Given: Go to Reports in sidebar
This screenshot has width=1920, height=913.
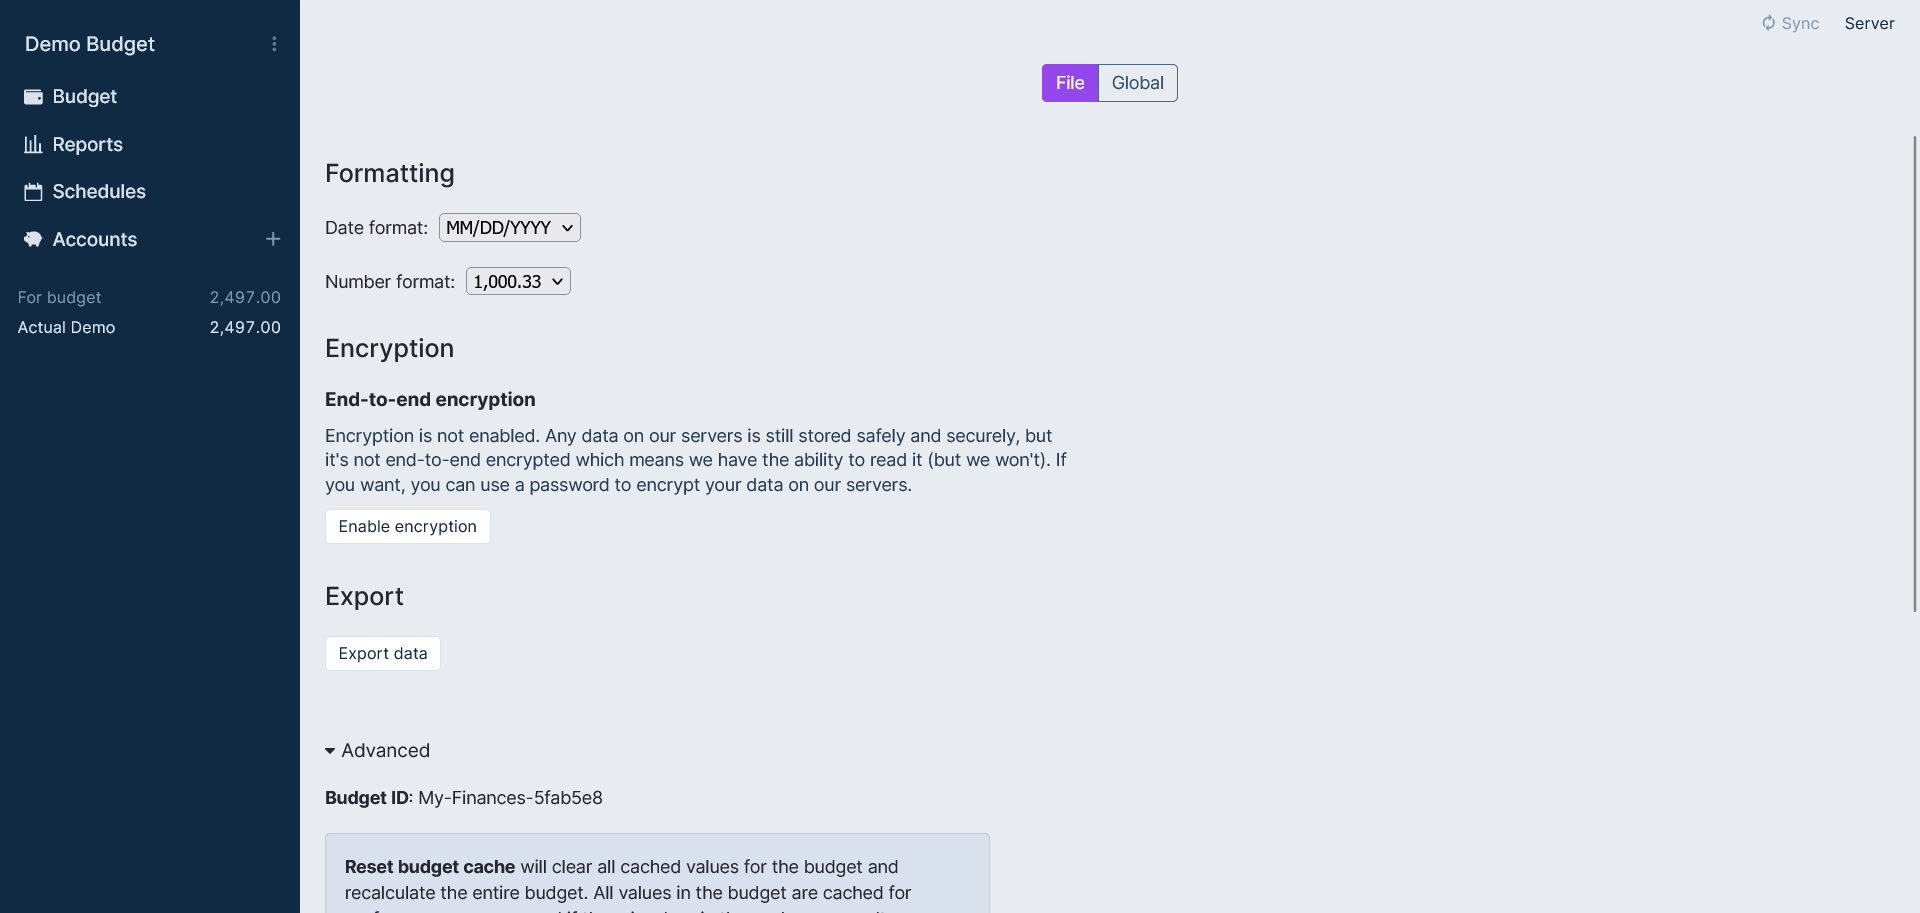Looking at the screenshot, I should pos(88,145).
